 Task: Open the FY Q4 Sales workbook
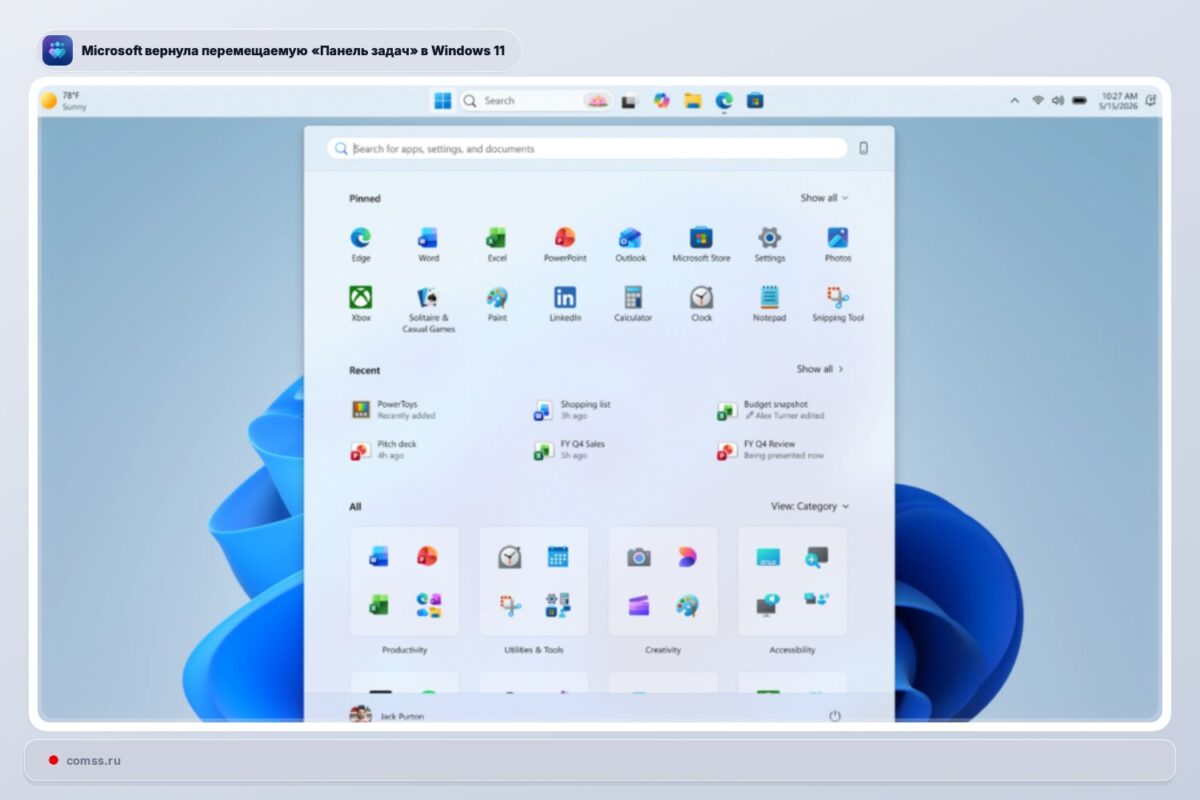coord(570,450)
